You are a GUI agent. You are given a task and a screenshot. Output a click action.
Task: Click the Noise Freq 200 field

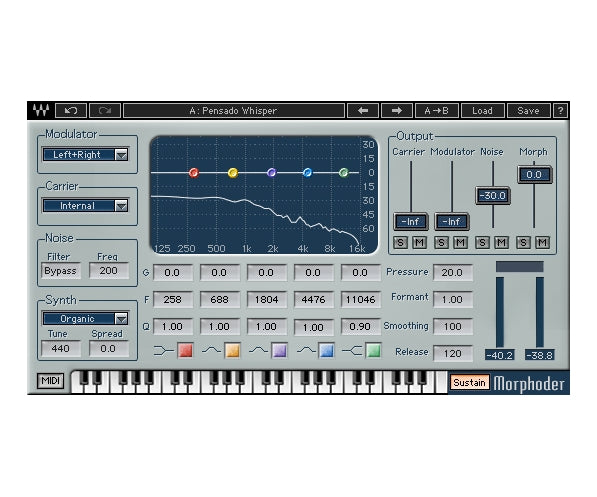[x=109, y=271]
